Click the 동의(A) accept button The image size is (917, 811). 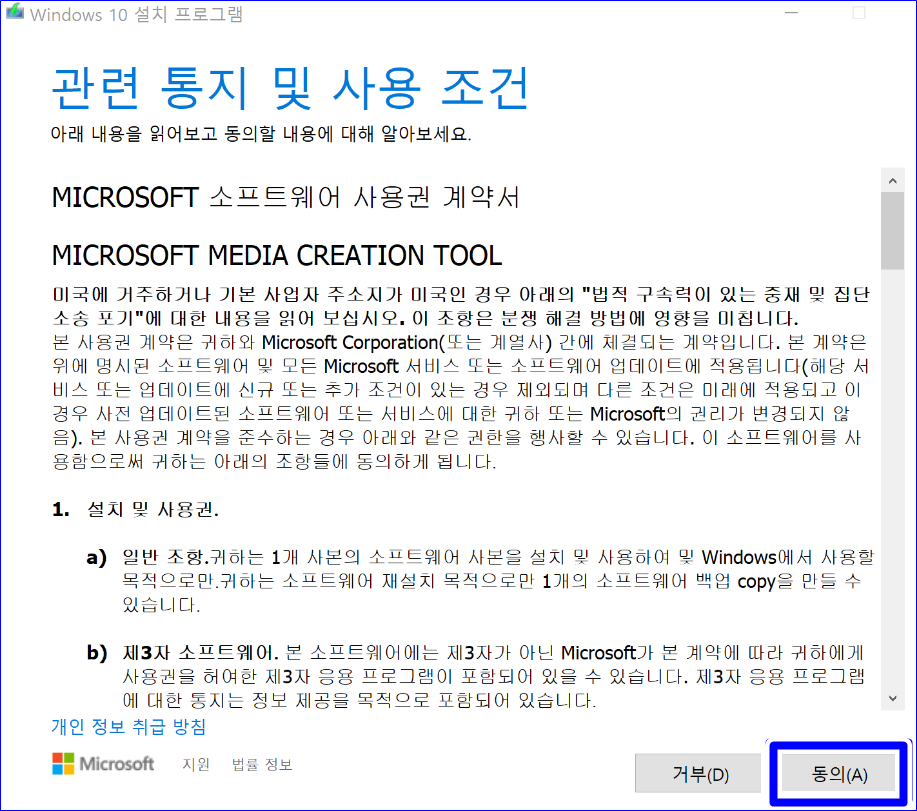(x=839, y=774)
